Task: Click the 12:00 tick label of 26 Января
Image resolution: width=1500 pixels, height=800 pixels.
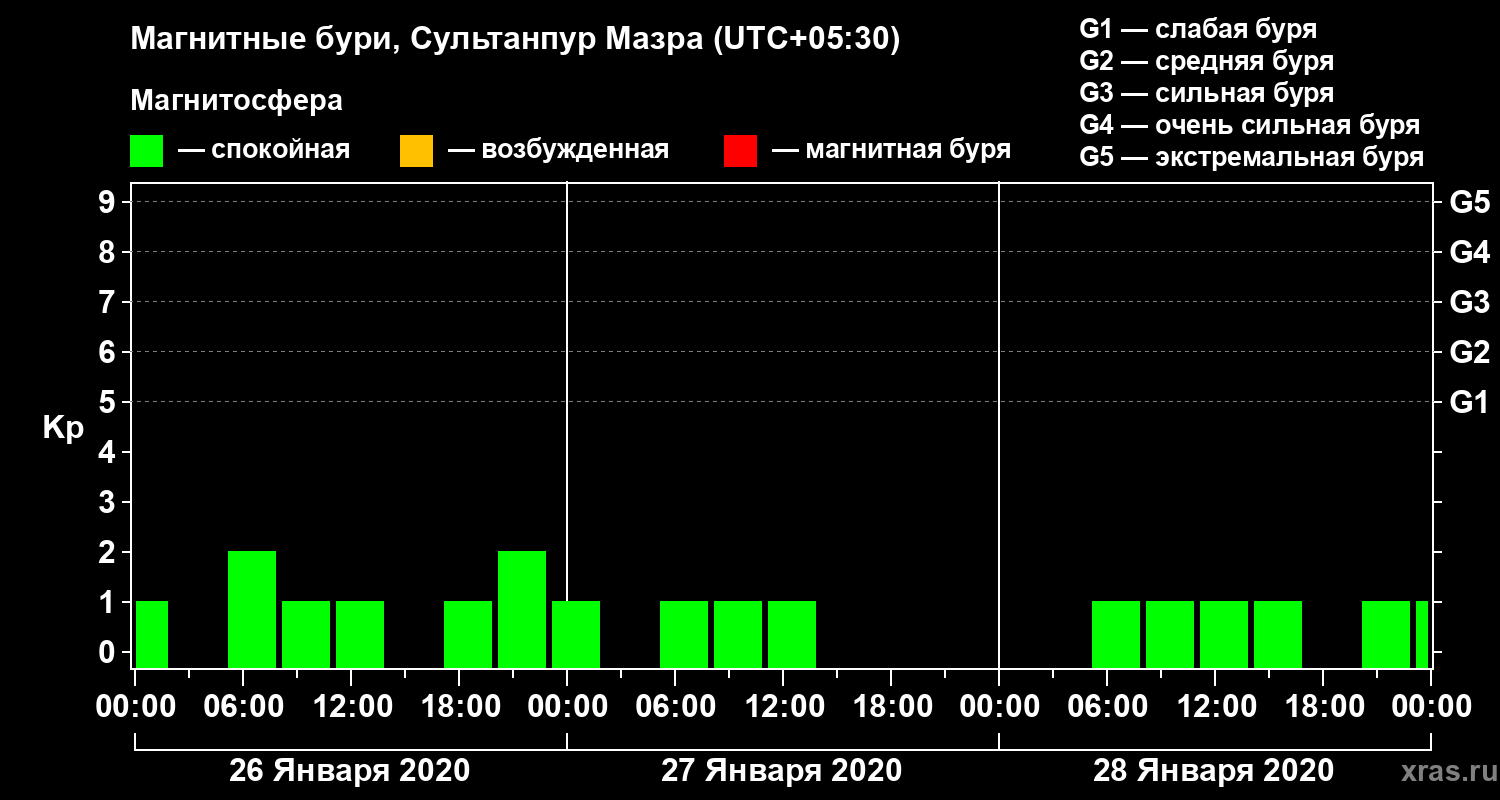Action: (351, 707)
